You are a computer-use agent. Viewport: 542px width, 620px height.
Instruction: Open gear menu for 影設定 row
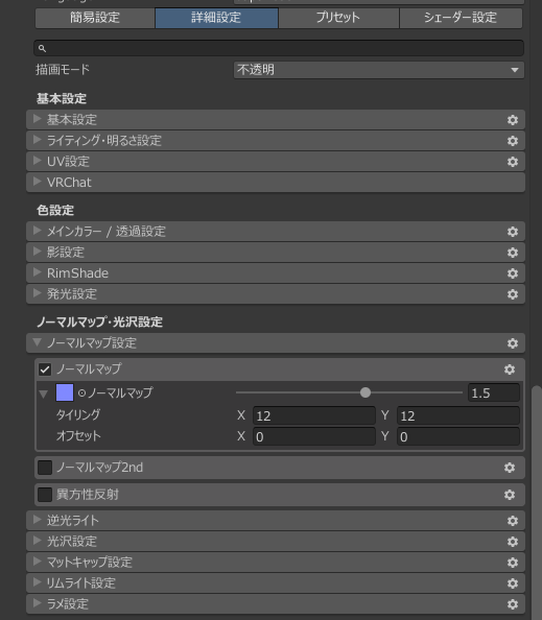pyautogui.click(x=512, y=252)
